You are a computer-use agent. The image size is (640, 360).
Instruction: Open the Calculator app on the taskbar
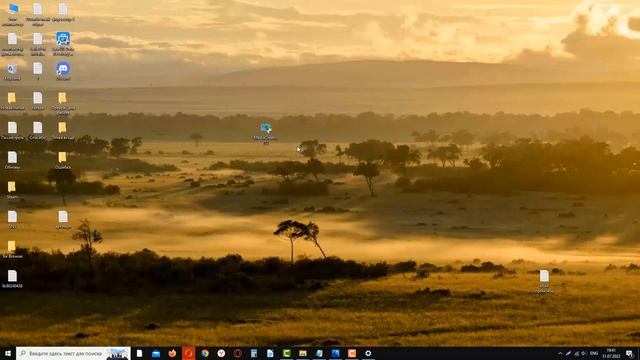[x=254, y=353]
